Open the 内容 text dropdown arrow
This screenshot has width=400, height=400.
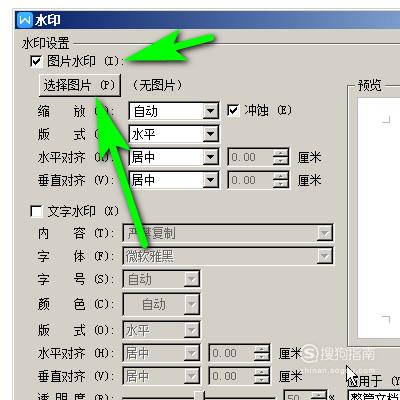pyautogui.click(x=324, y=233)
